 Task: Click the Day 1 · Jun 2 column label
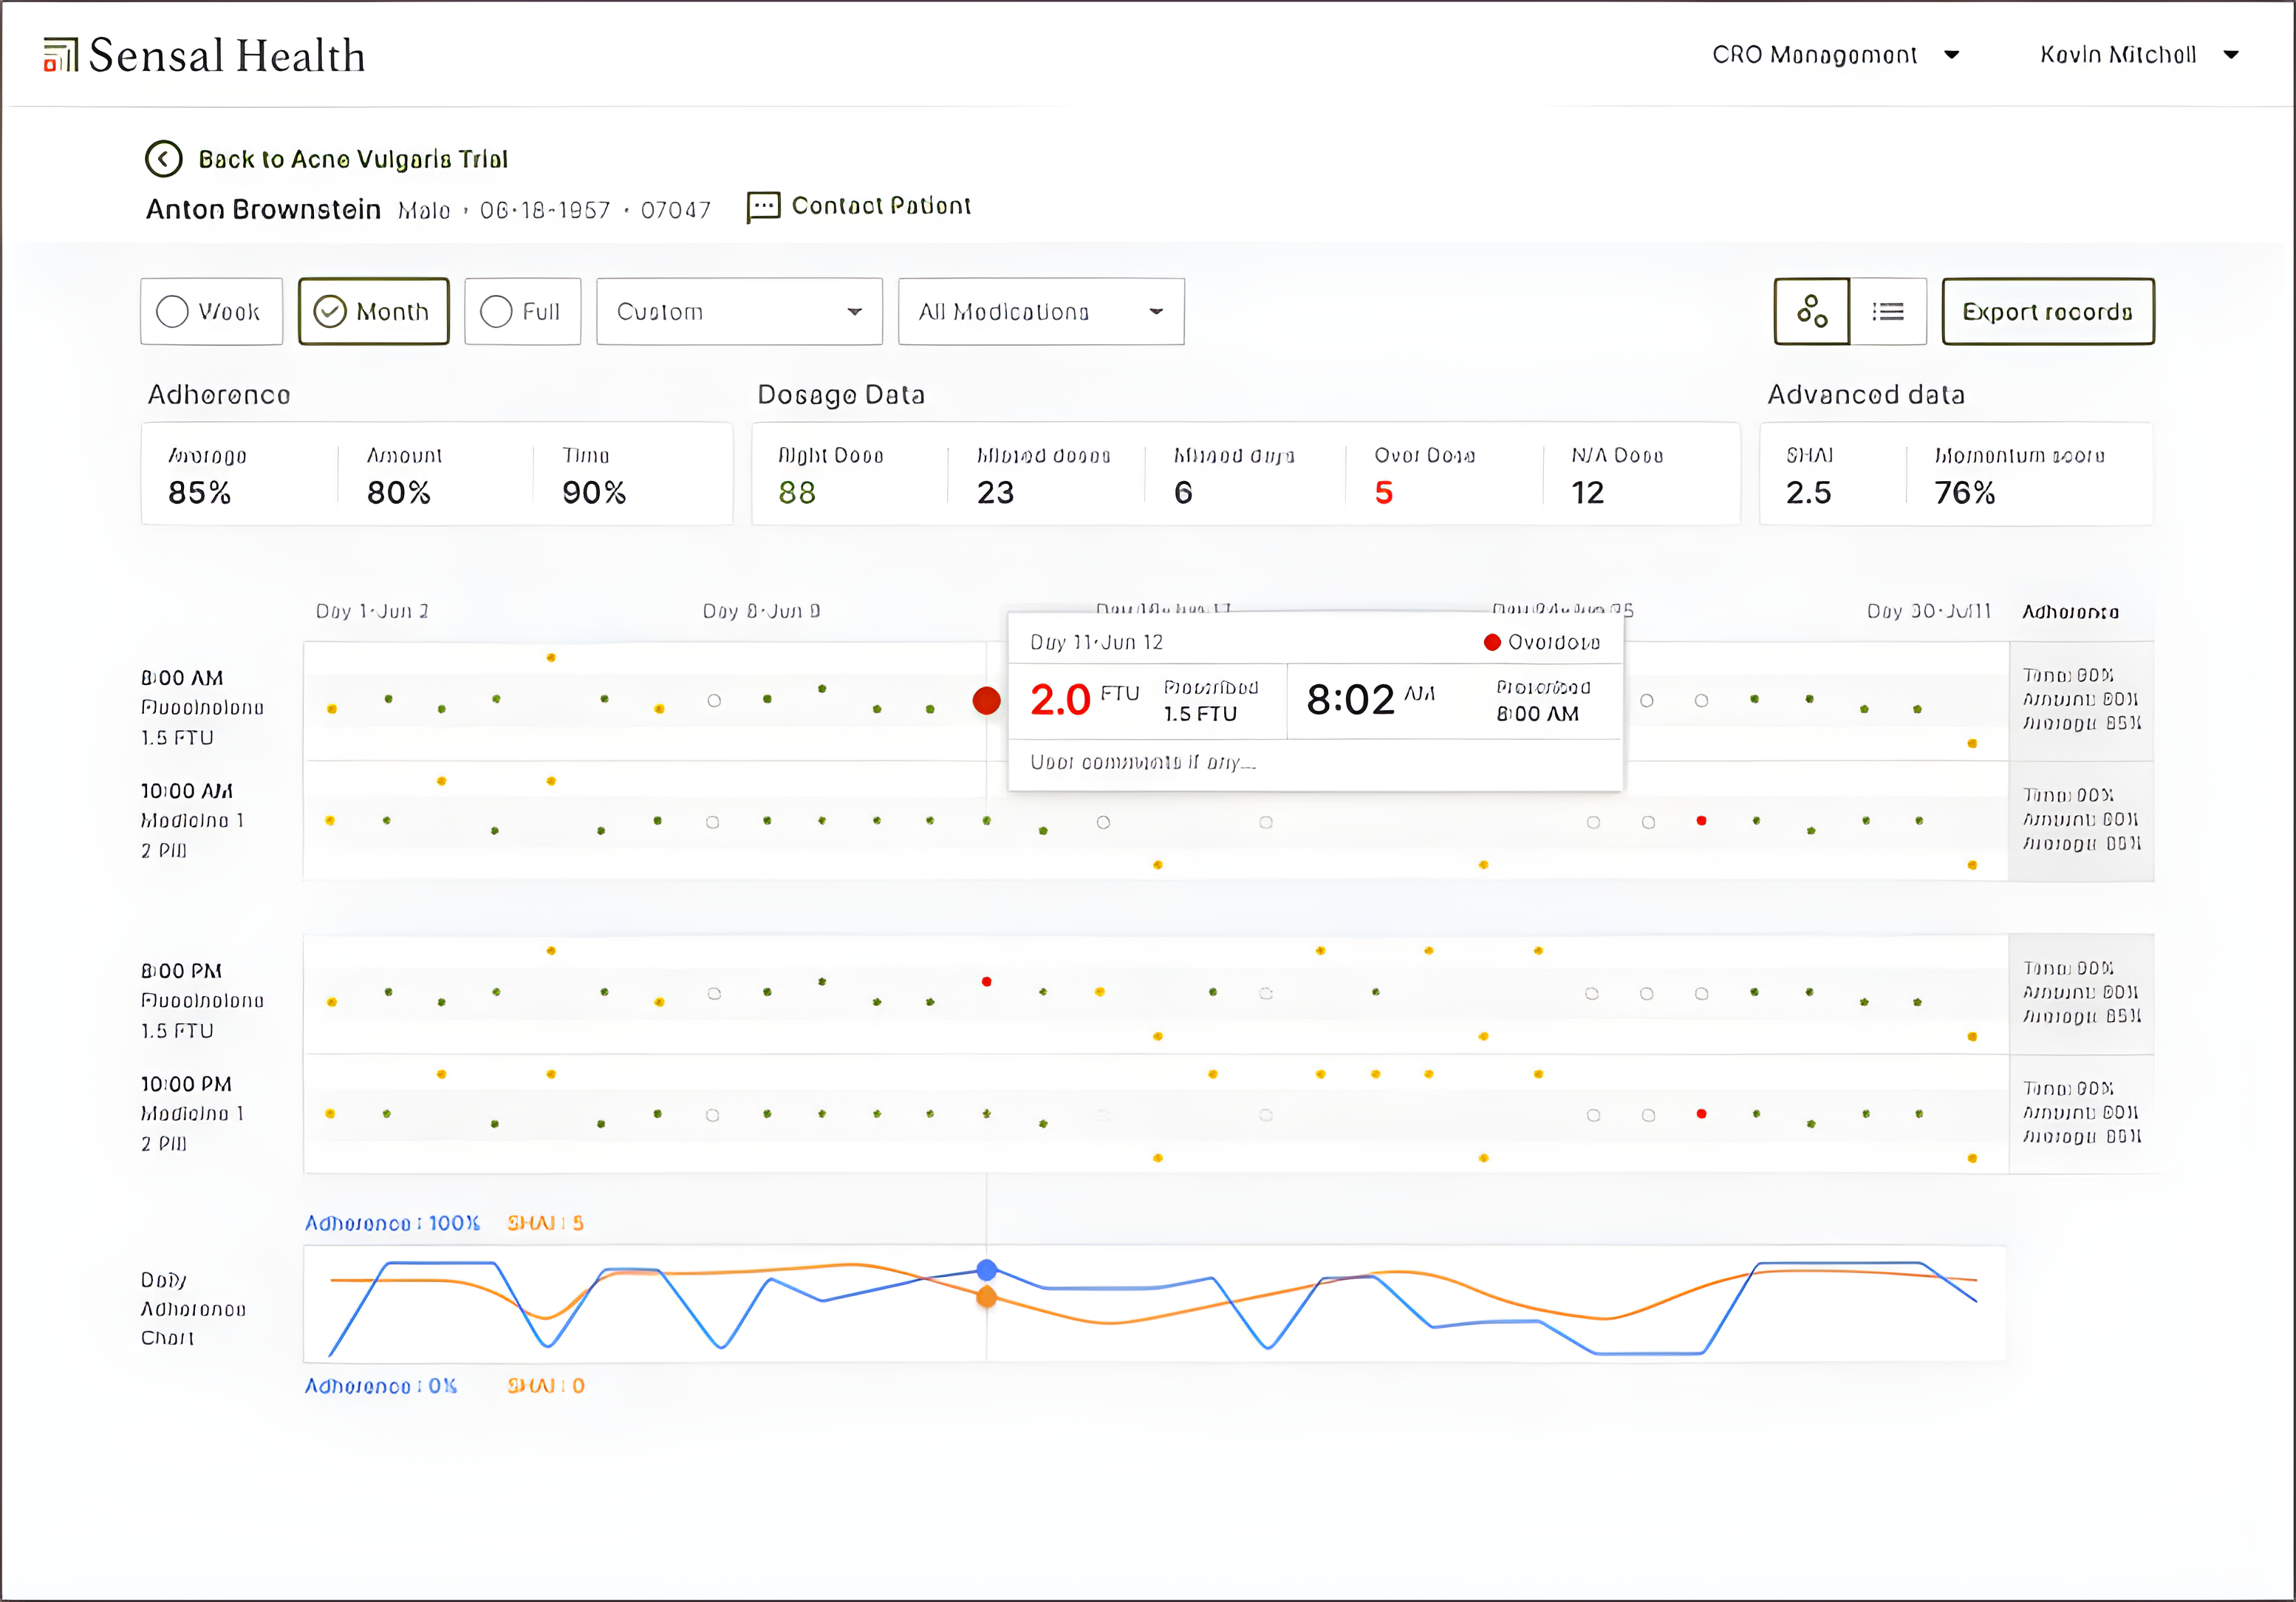372,611
